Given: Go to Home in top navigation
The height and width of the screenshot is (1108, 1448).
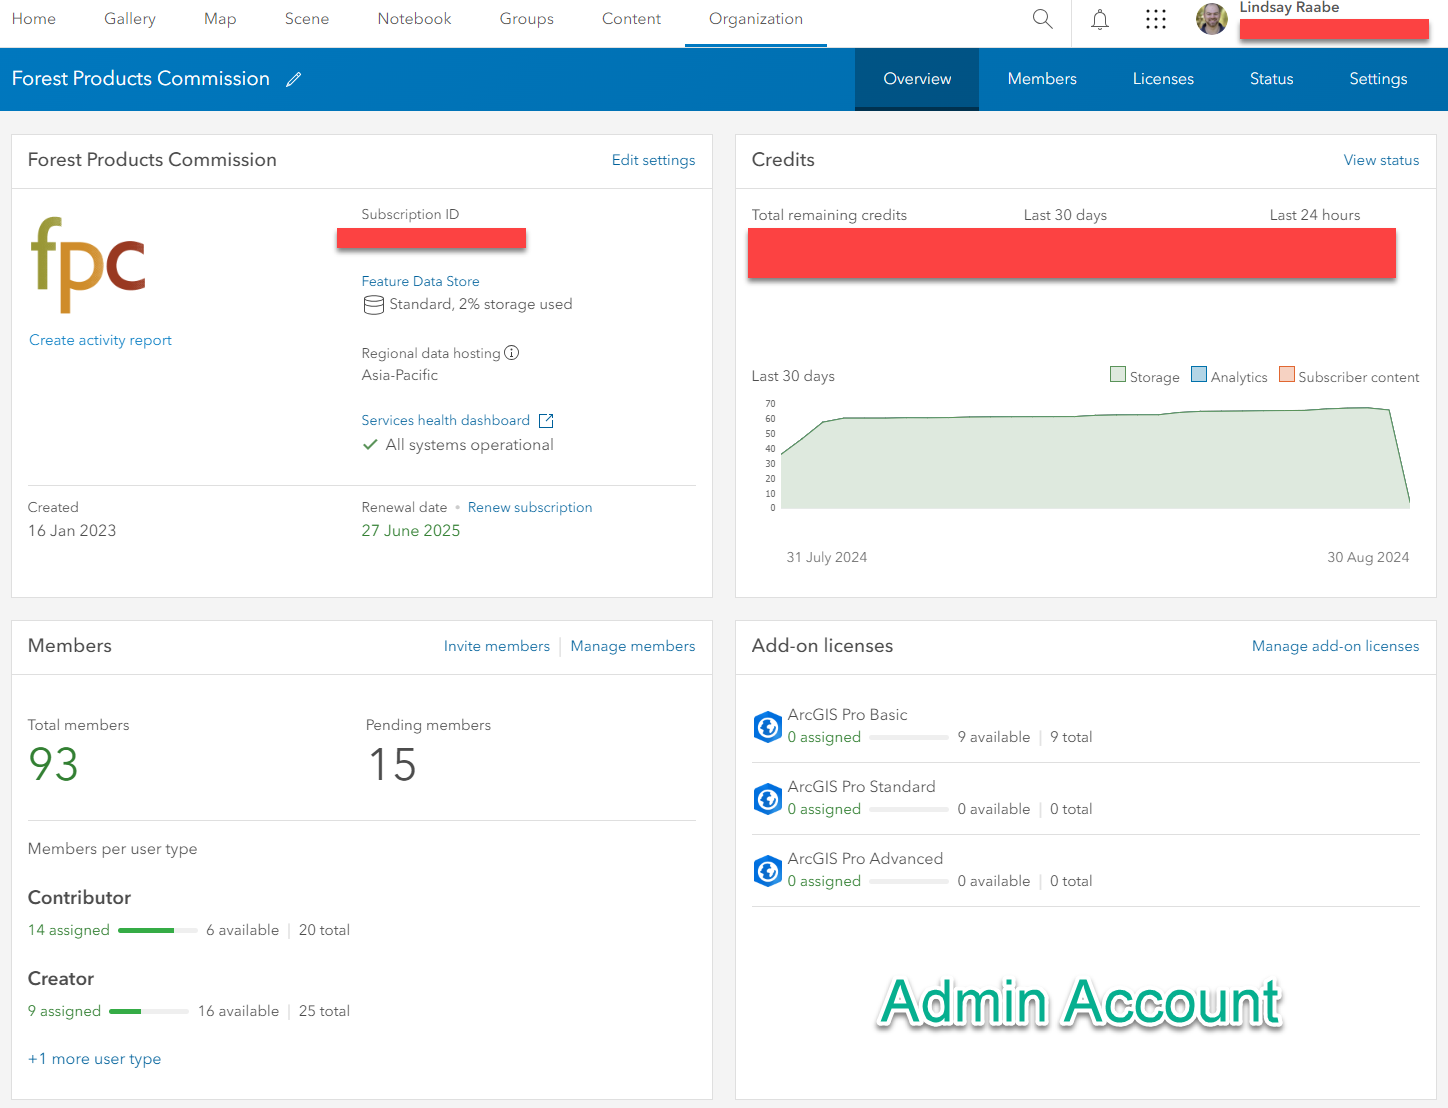Looking at the screenshot, I should coord(34,19).
